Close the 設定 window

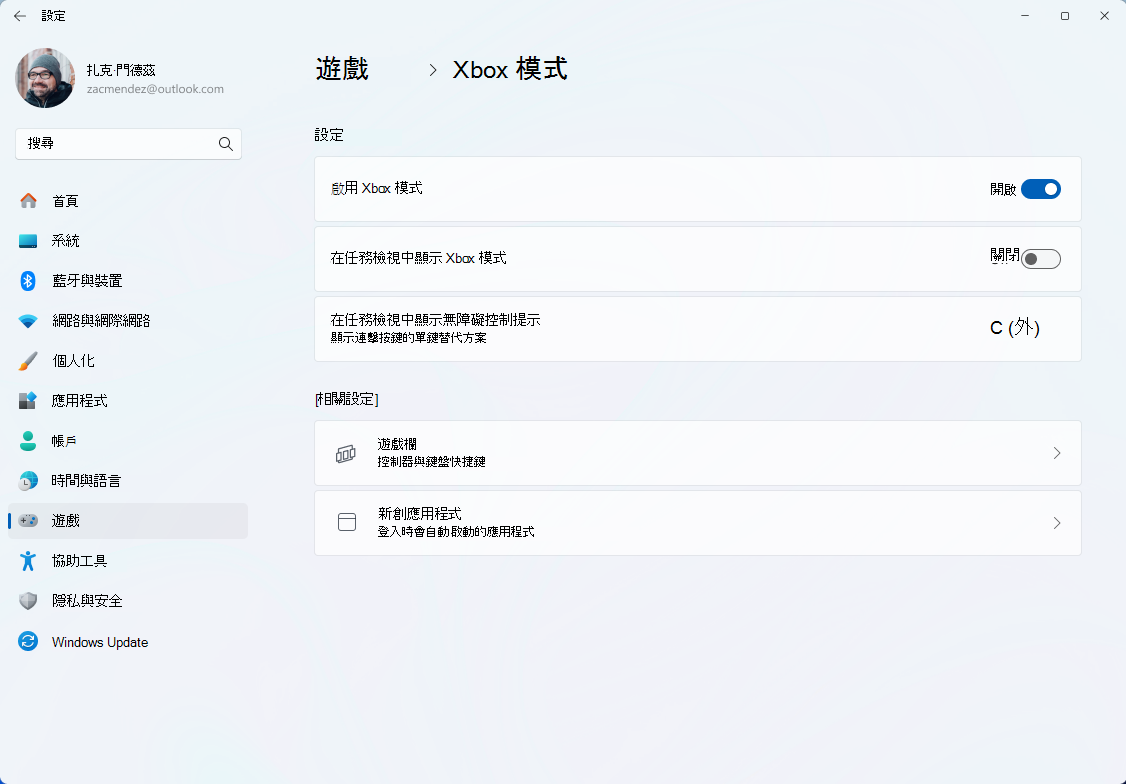click(x=1104, y=16)
